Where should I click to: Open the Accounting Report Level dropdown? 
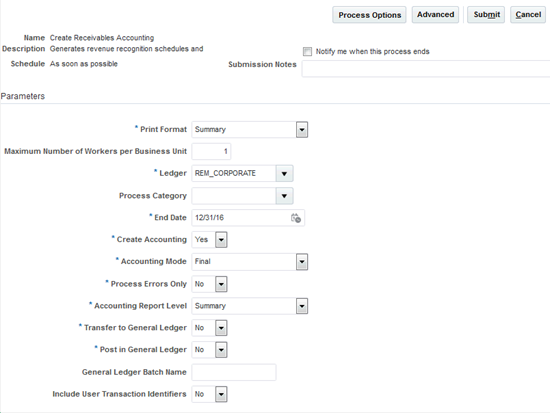[302, 306]
